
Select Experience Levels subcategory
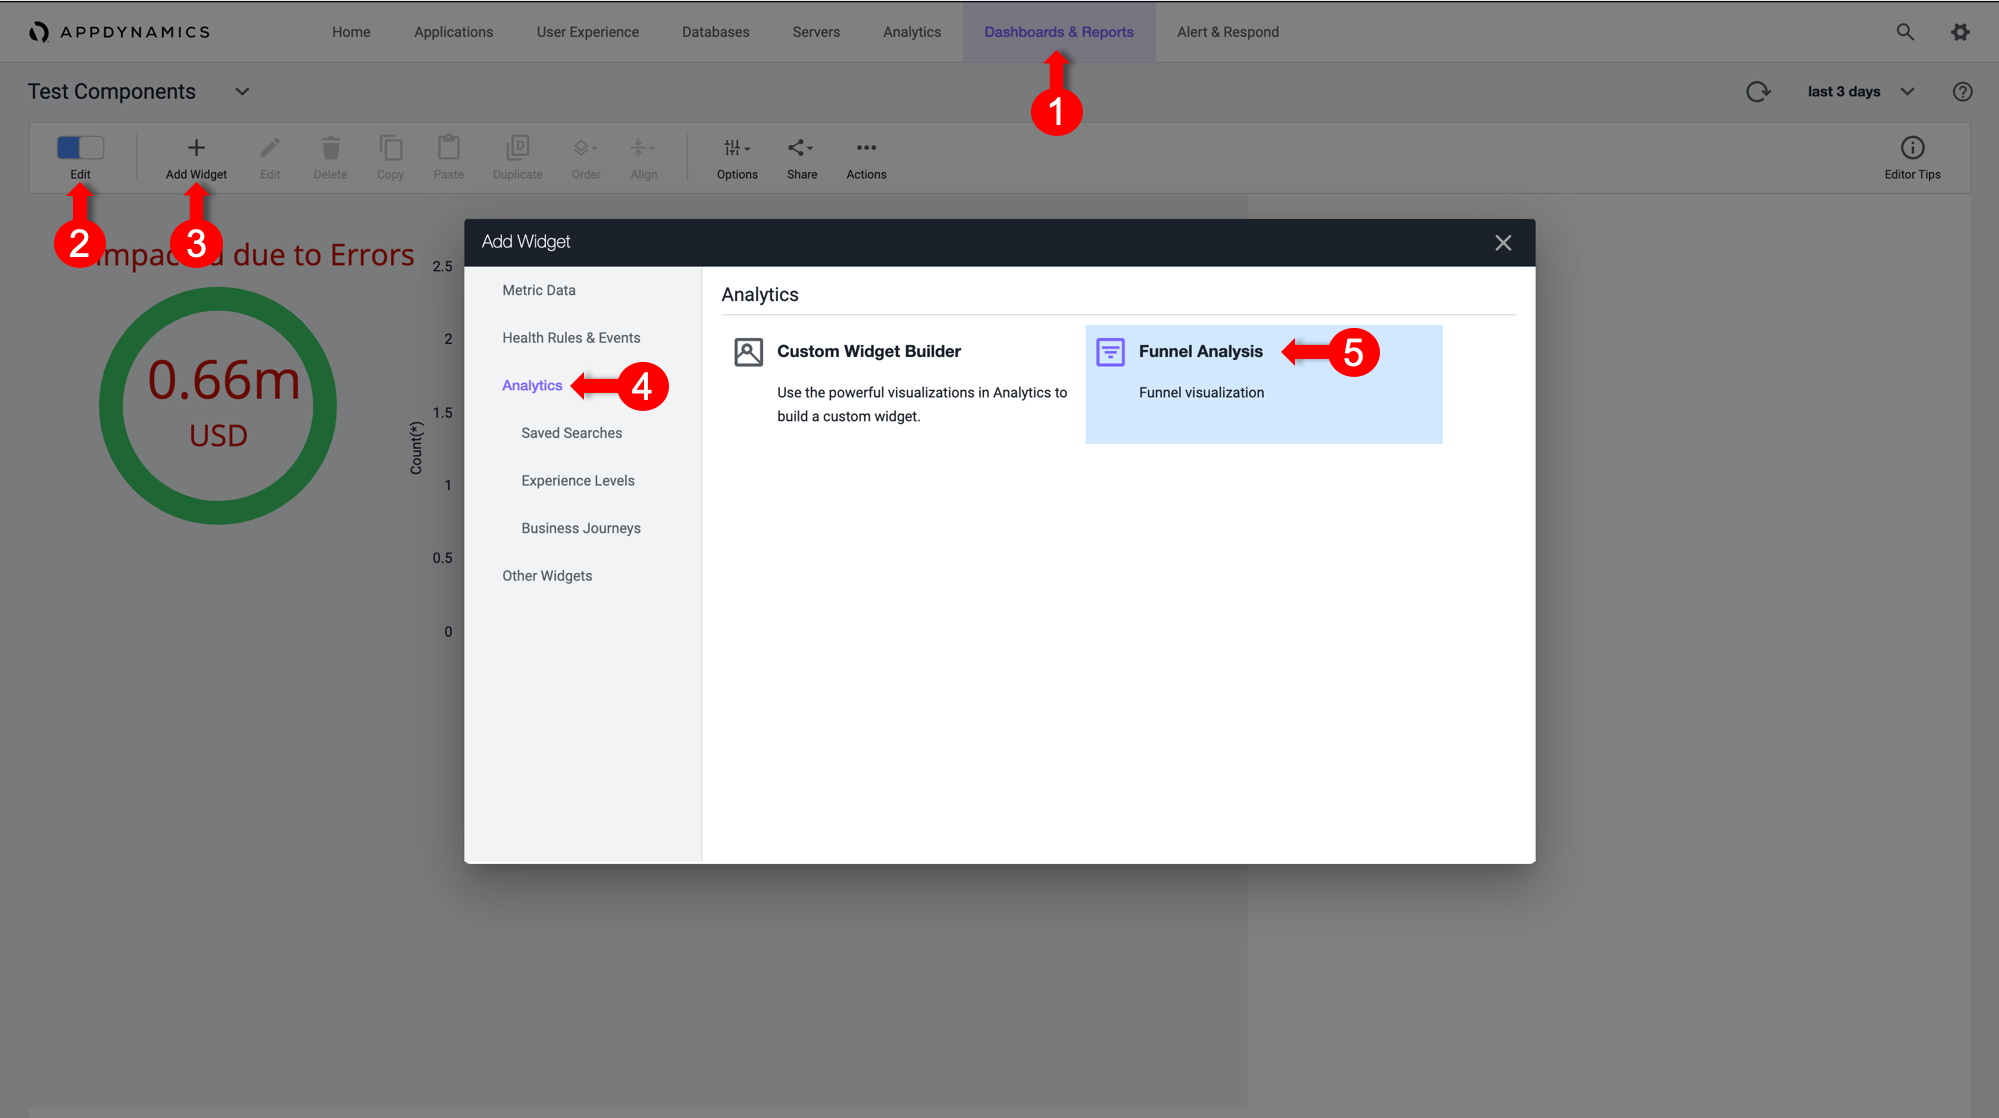[x=578, y=481]
